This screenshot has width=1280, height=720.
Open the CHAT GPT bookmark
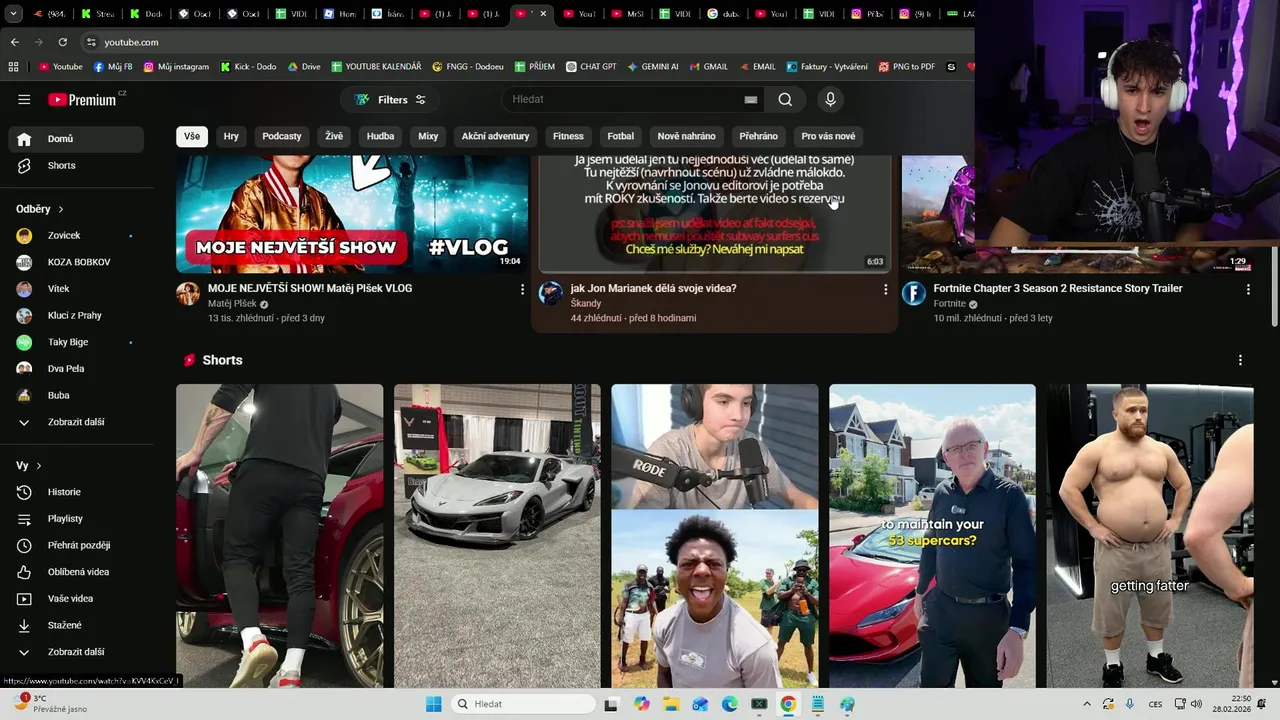coord(590,67)
